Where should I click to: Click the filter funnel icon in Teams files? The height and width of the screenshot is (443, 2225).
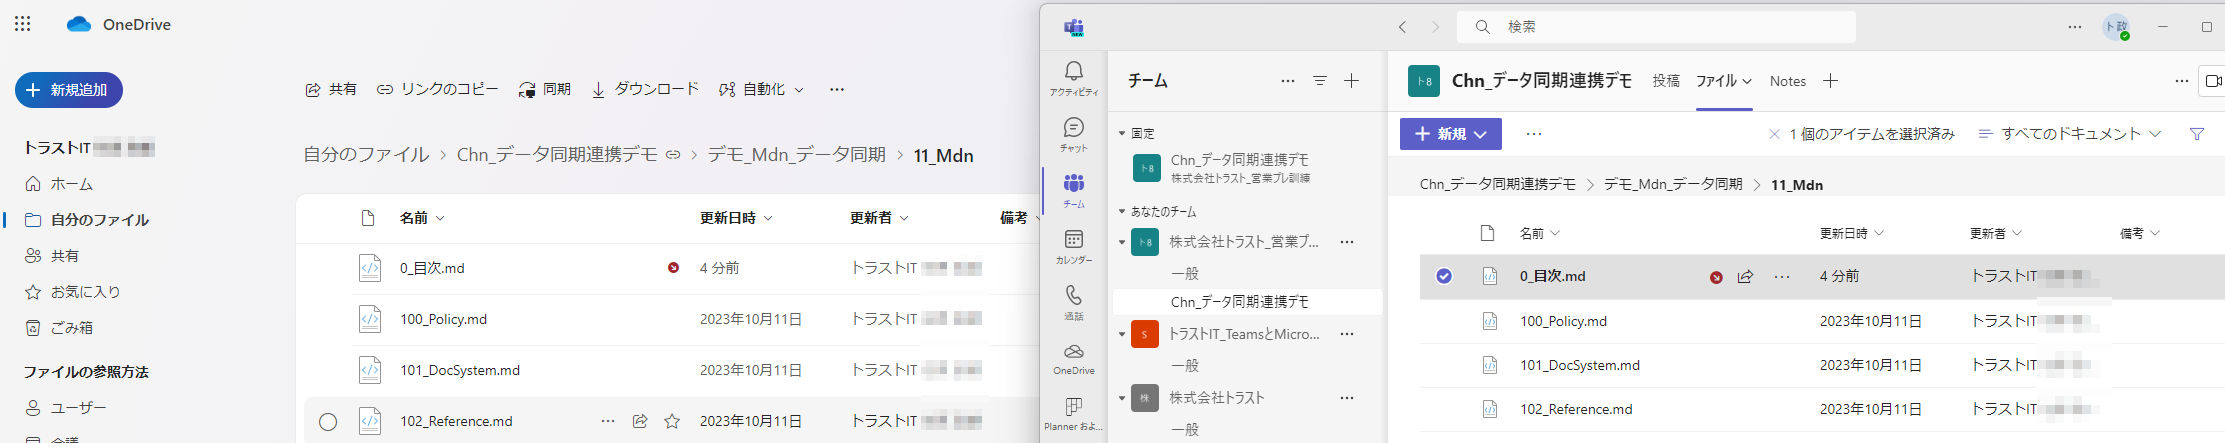2197,134
